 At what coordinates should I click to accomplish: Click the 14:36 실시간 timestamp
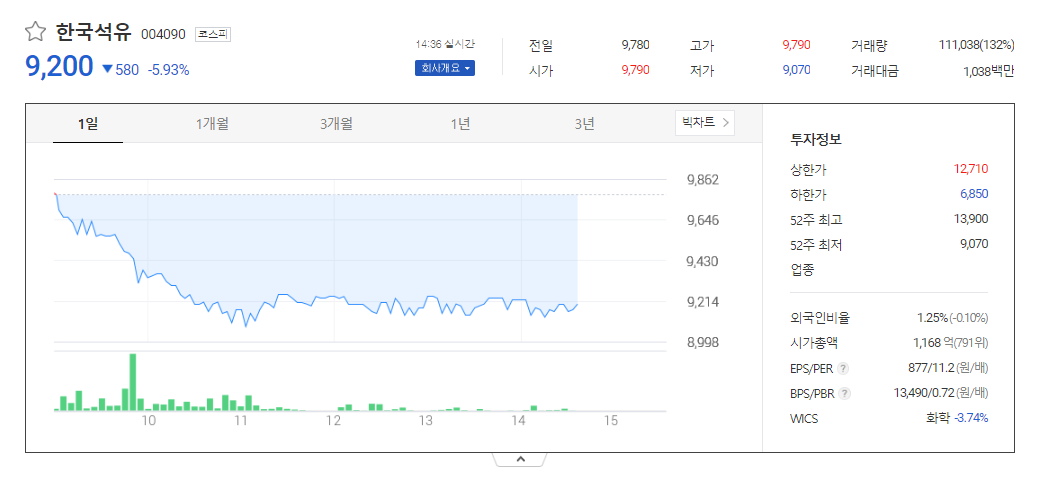444,44
